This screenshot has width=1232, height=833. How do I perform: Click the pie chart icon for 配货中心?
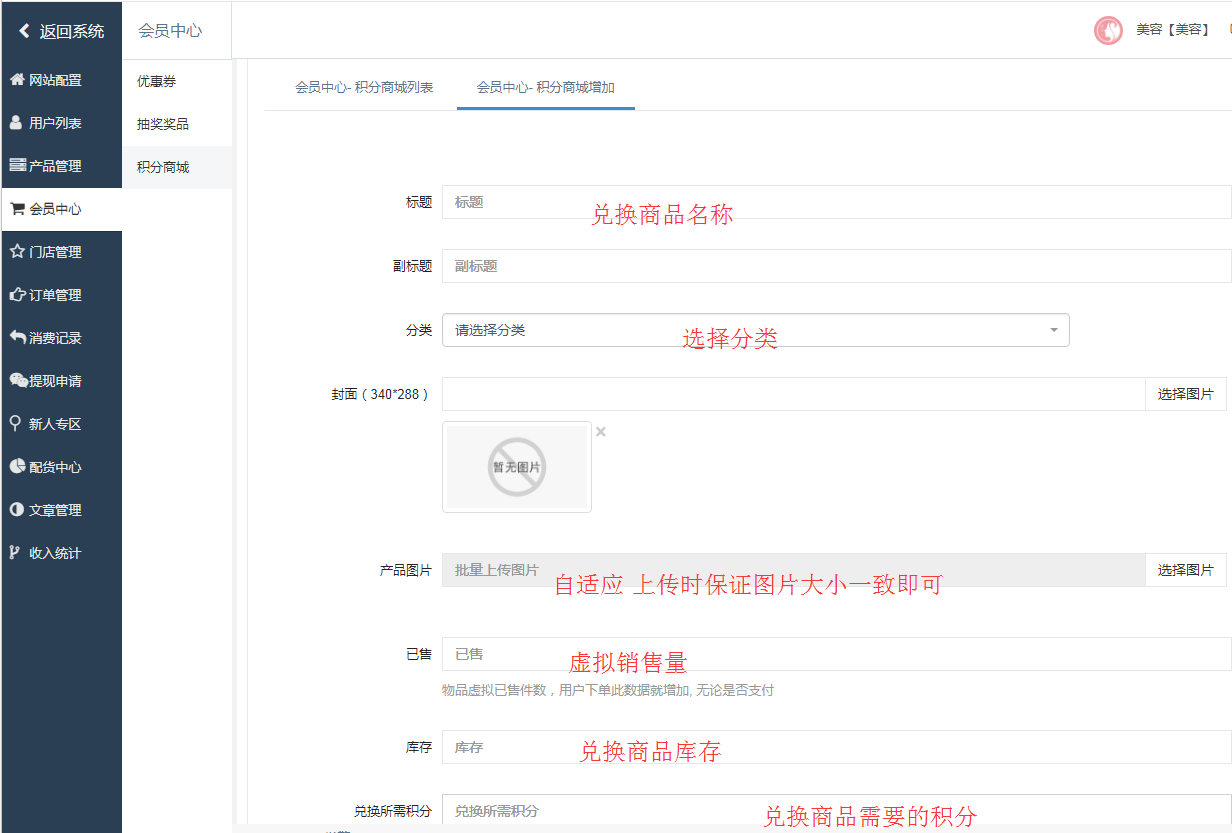pyautogui.click(x=17, y=467)
